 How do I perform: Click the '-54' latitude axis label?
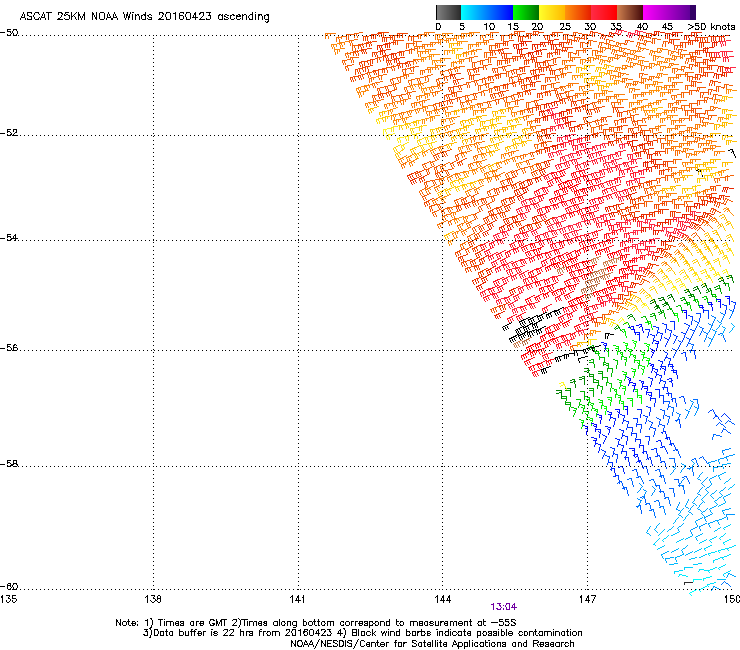point(9,238)
